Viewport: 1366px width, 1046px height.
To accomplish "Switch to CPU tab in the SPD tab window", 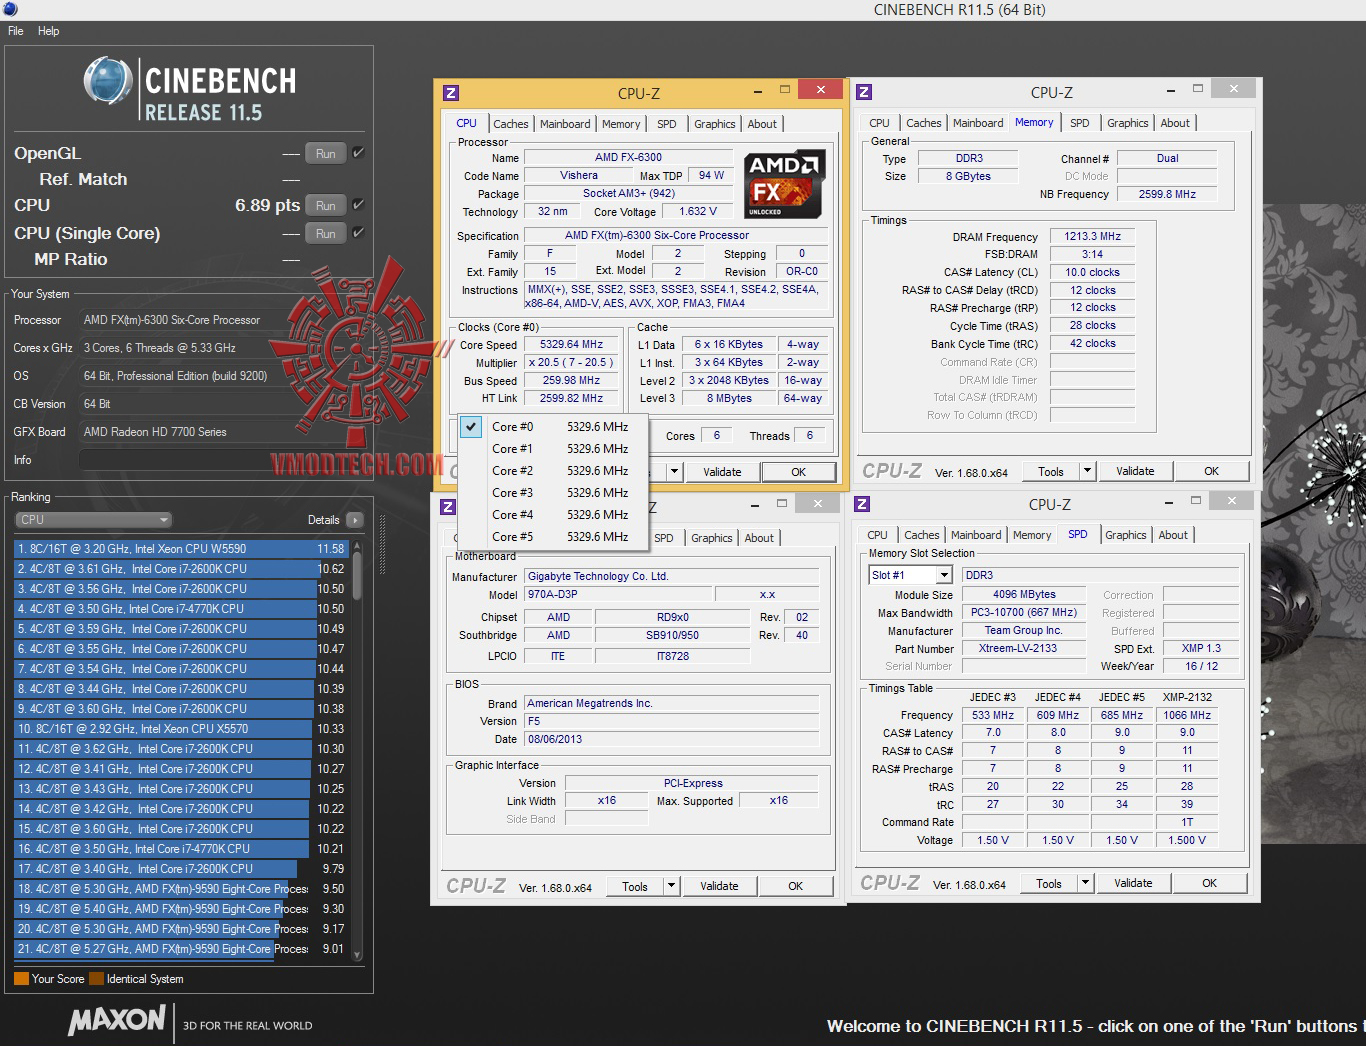I will pyautogui.click(x=878, y=535).
